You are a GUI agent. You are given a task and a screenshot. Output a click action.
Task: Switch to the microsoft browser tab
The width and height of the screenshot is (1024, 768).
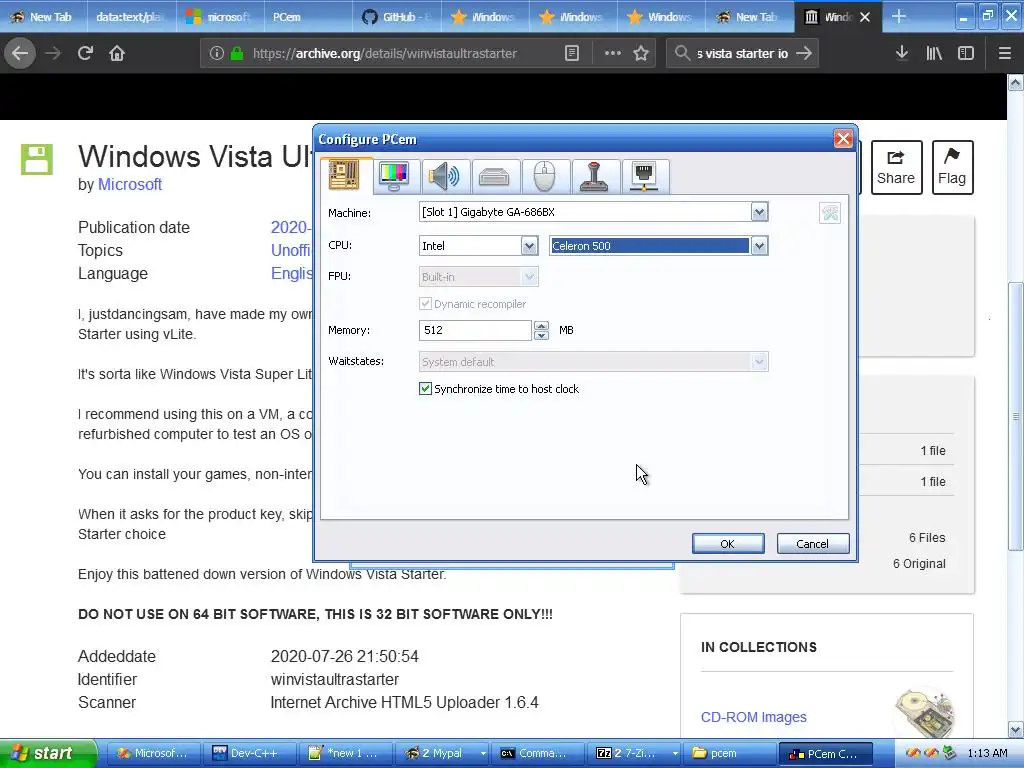tap(221, 17)
